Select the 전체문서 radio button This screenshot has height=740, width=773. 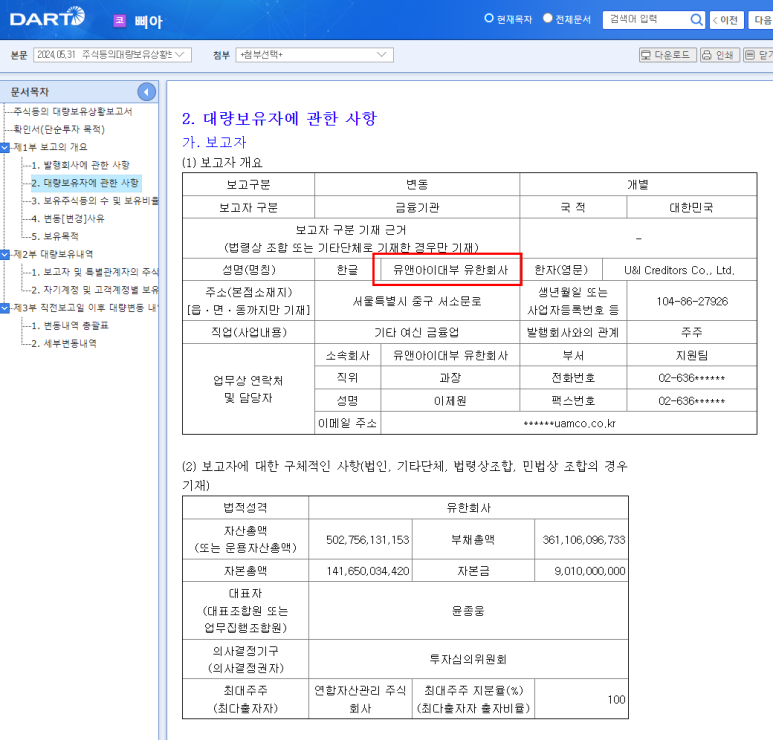(548, 18)
